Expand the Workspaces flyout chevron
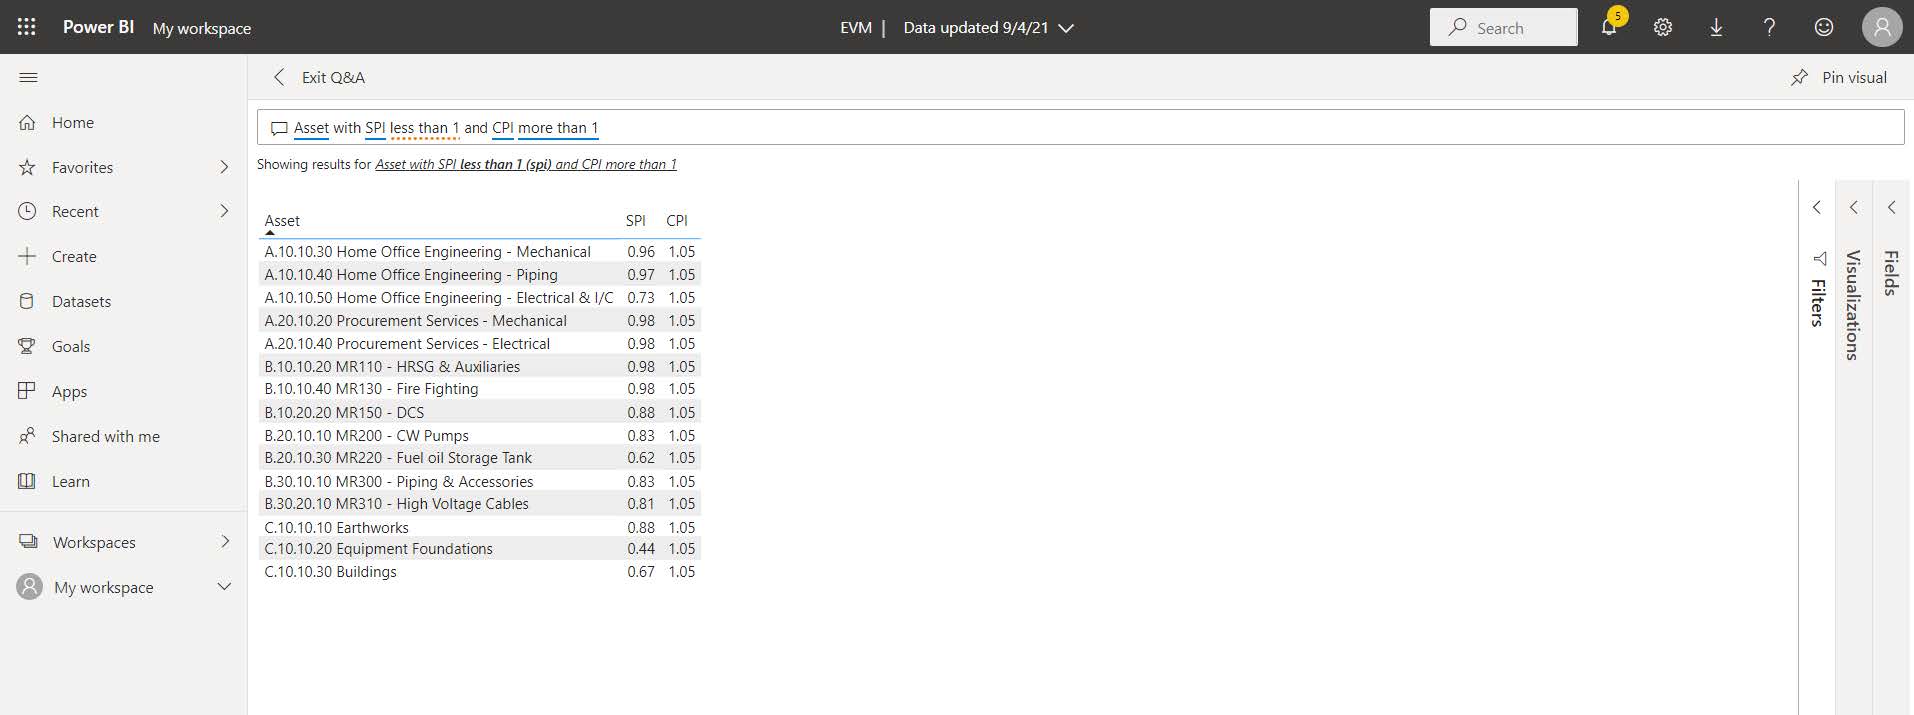Image resolution: width=1914 pixels, height=715 pixels. (224, 542)
